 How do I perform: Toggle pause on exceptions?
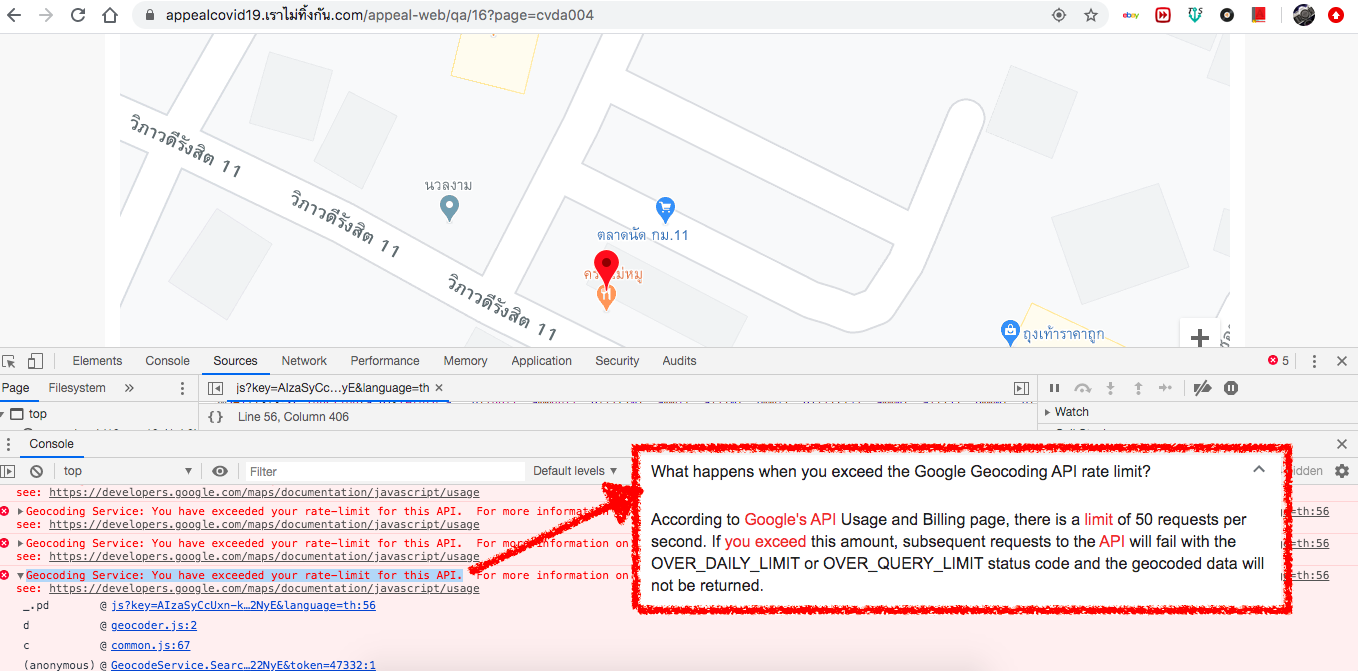[x=1231, y=388]
